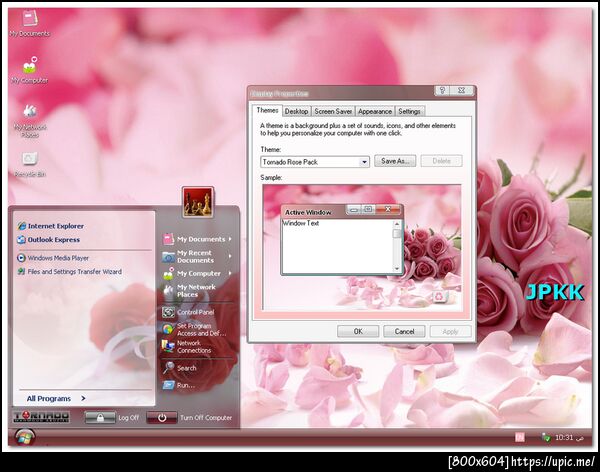Viewport: 600px width, 472px height.
Task: Click the help question mark button
Action: click(x=442, y=91)
